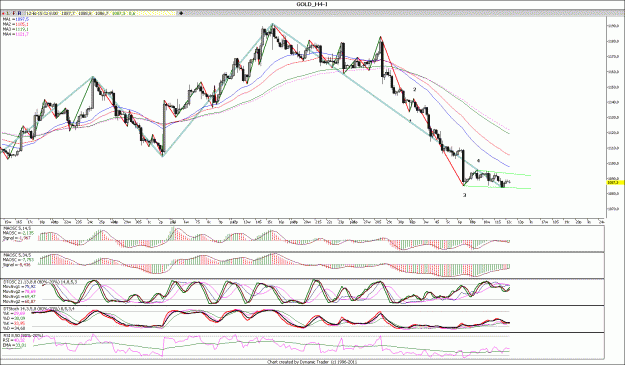Click the RSI indicator panel title

[x=23, y=336]
